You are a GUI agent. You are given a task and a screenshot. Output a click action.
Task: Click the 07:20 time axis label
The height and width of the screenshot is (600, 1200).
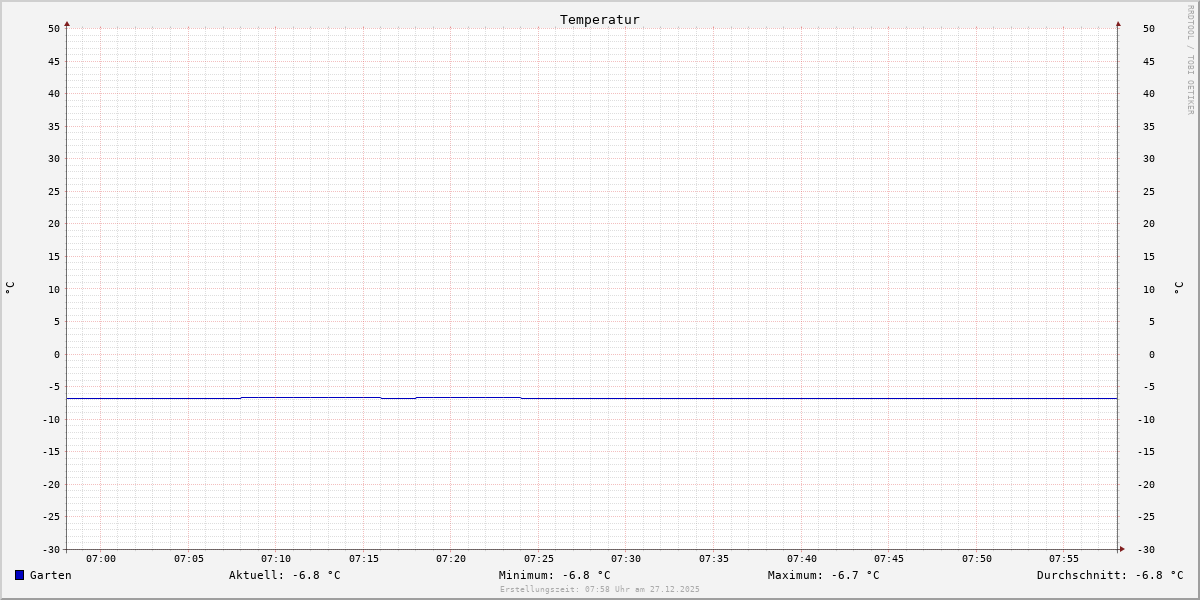coord(451,558)
